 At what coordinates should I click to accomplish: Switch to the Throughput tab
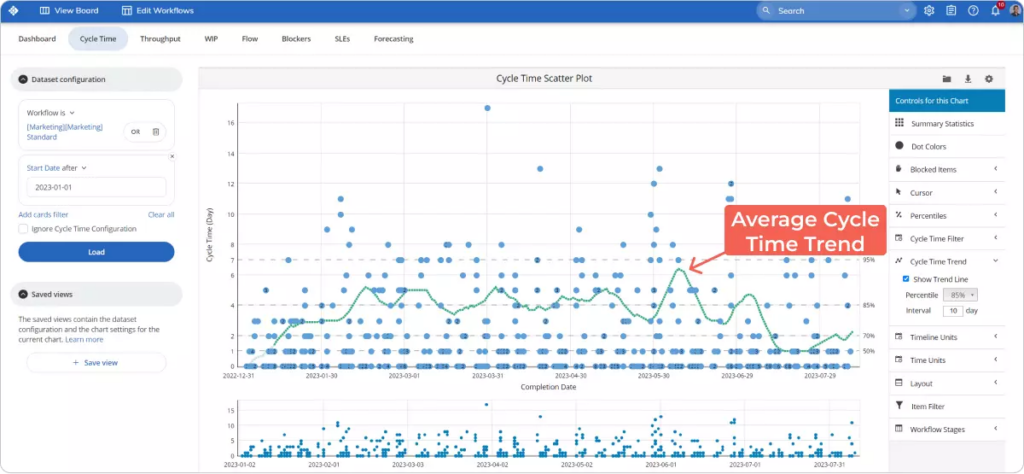point(160,39)
